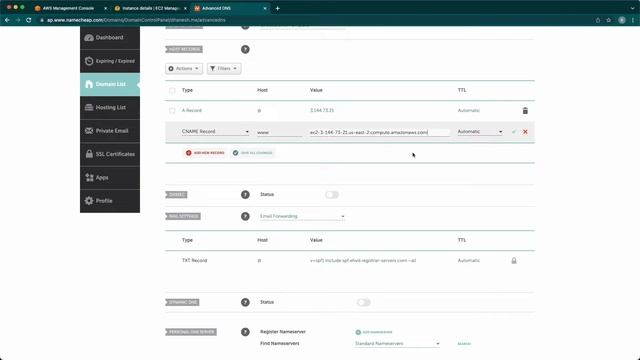Tick the A Record row checkbox
This screenshot has height=360, width=640.
pyautogui.click(x=172, y=111)
